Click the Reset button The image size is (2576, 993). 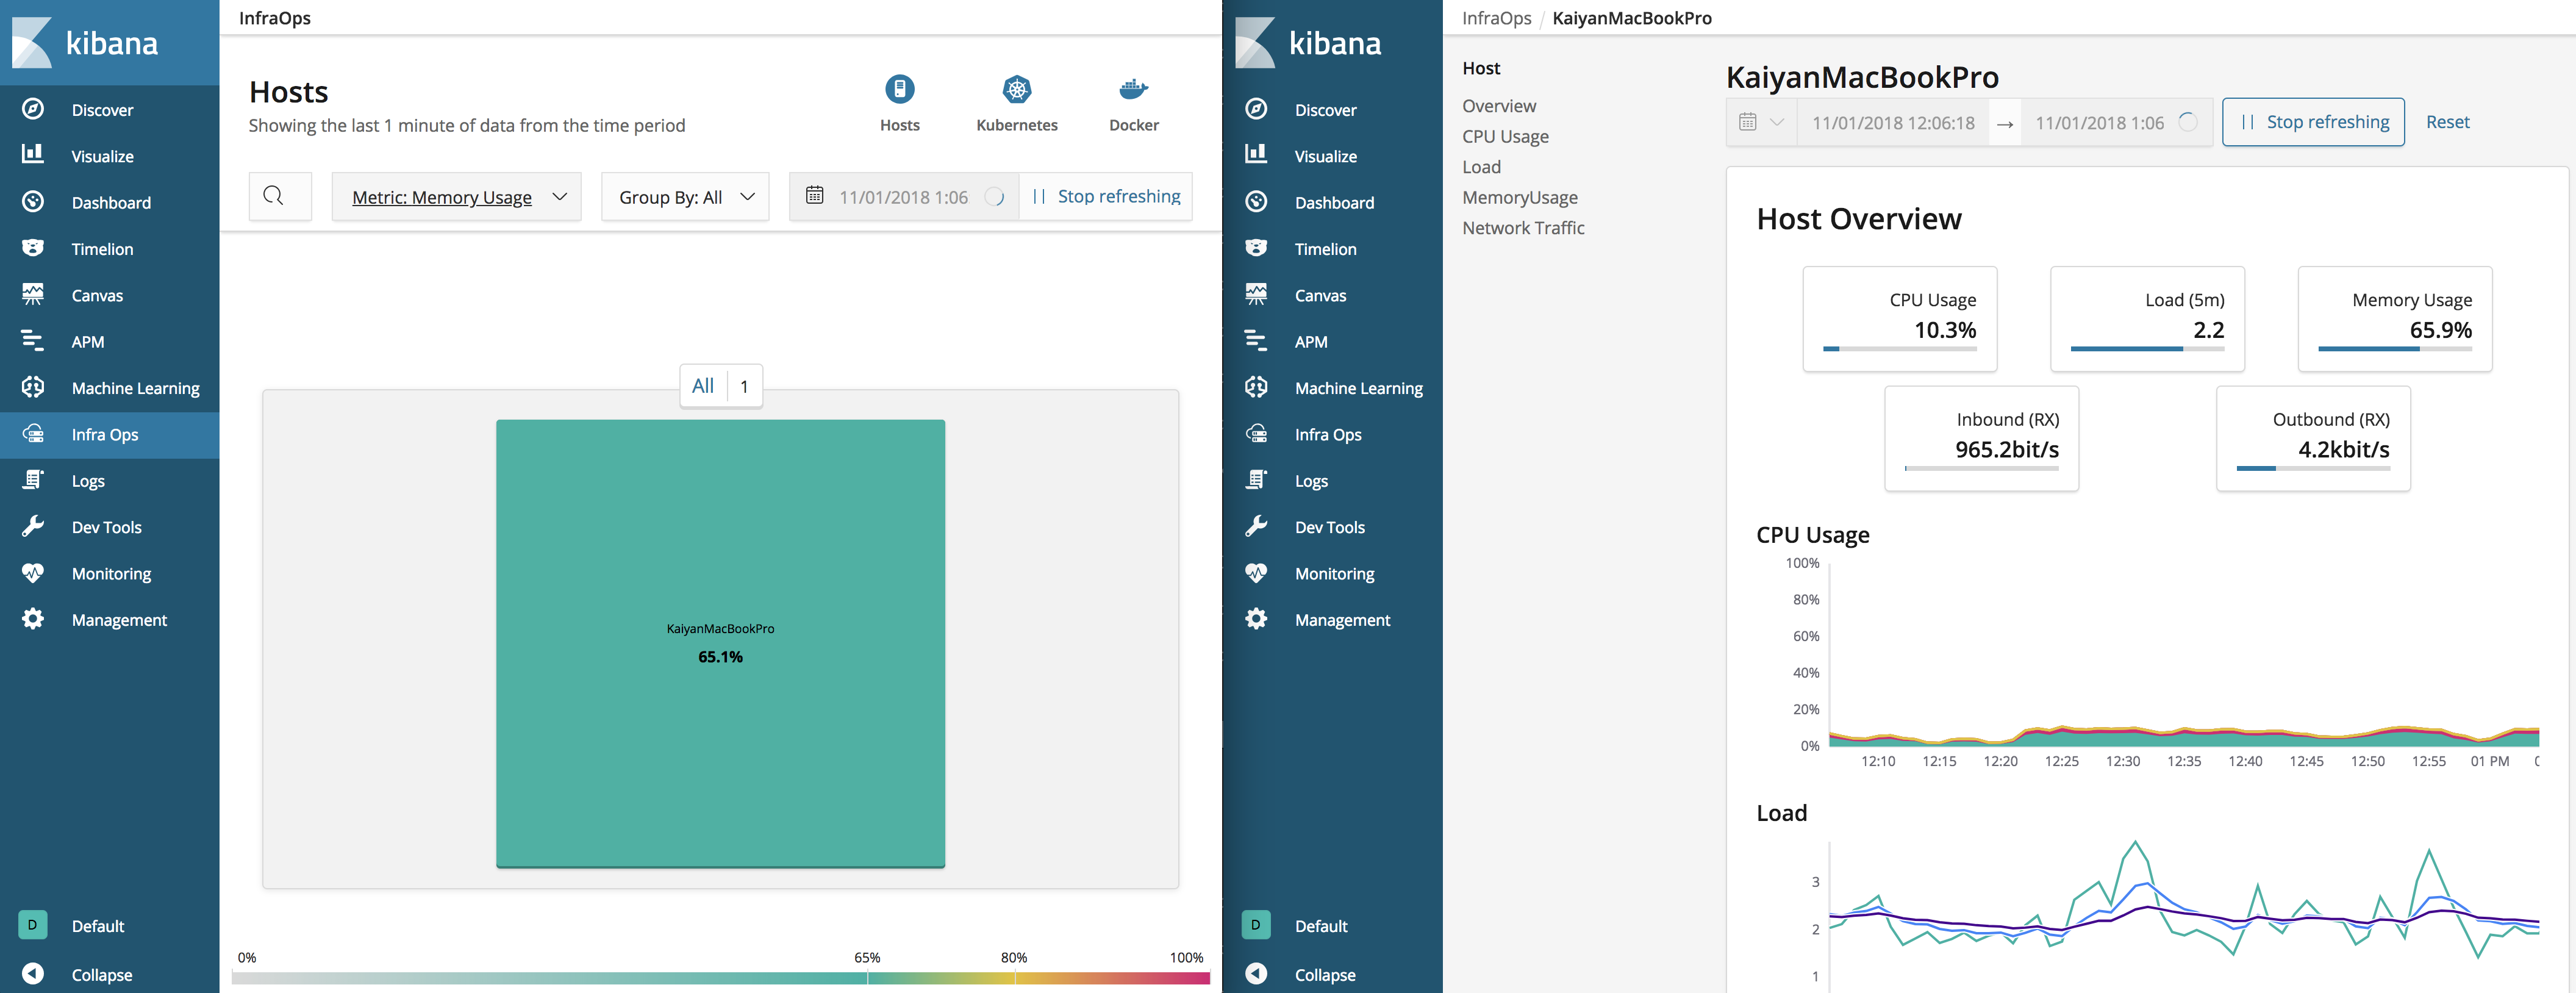[2447, 121]
